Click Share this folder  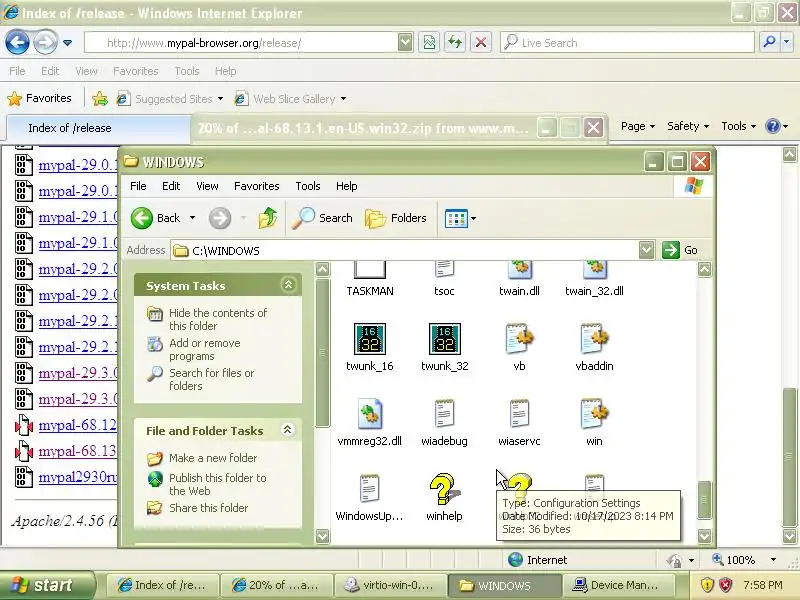[x=208, y=508]
